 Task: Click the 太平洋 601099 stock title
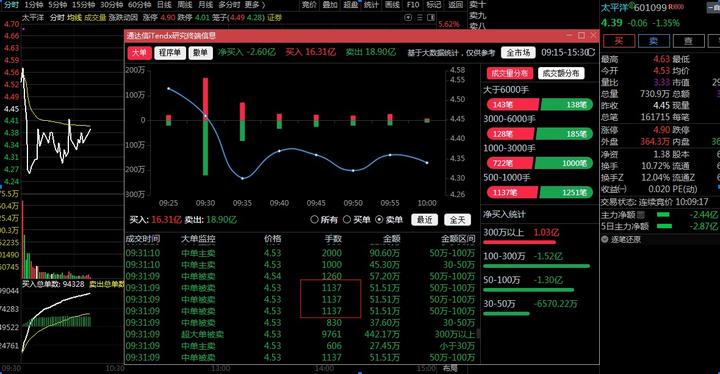coord(634,7)
